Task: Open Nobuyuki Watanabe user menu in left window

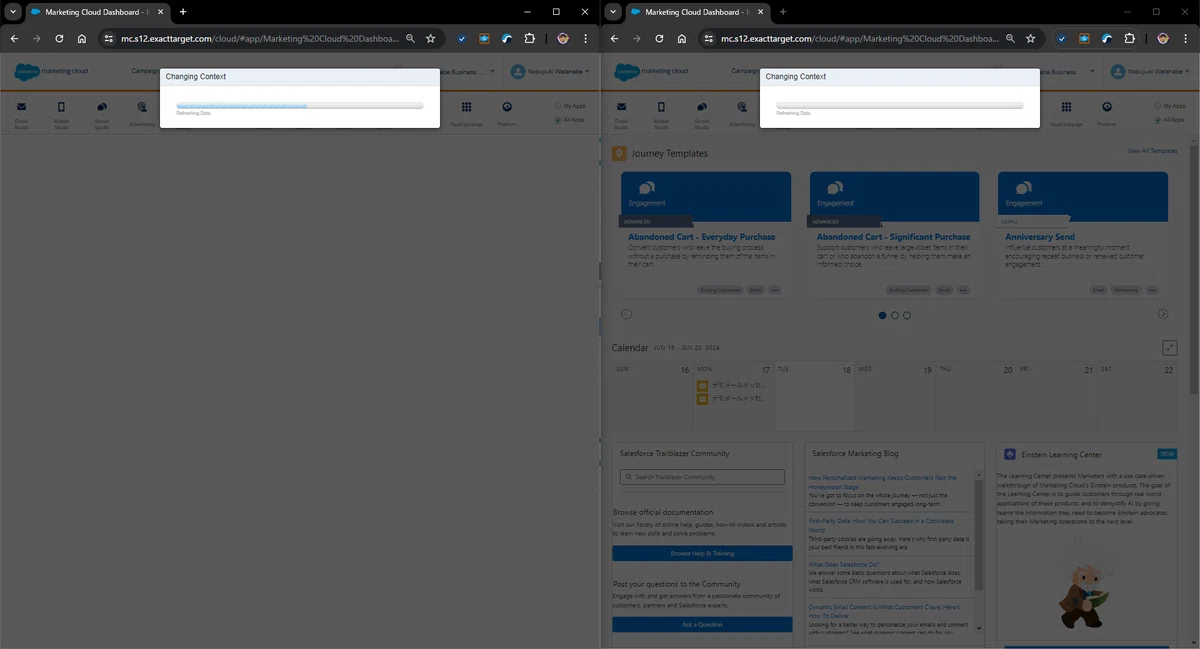Action: coord(551,72)
